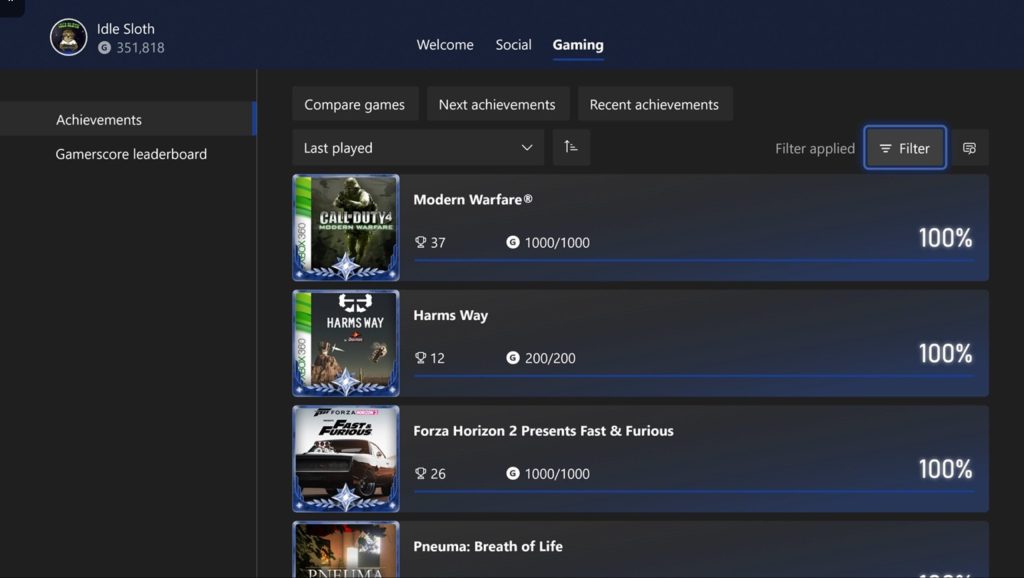Toggle sort order ascending/descending icon
1024x578 pixels.
(x=571, y=147)
